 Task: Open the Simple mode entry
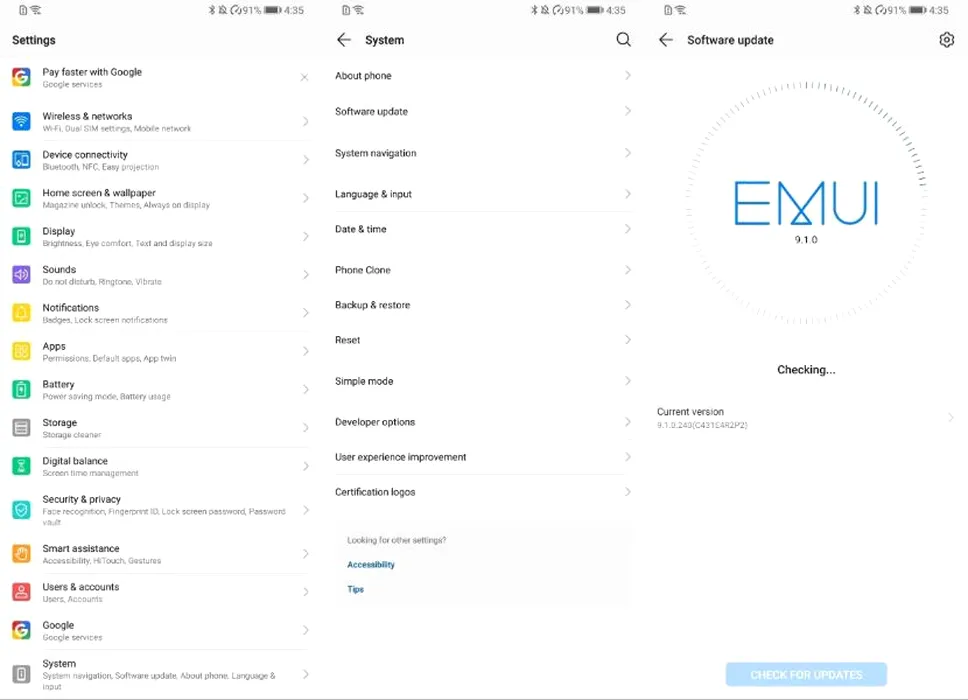click(x=483, y=381)
